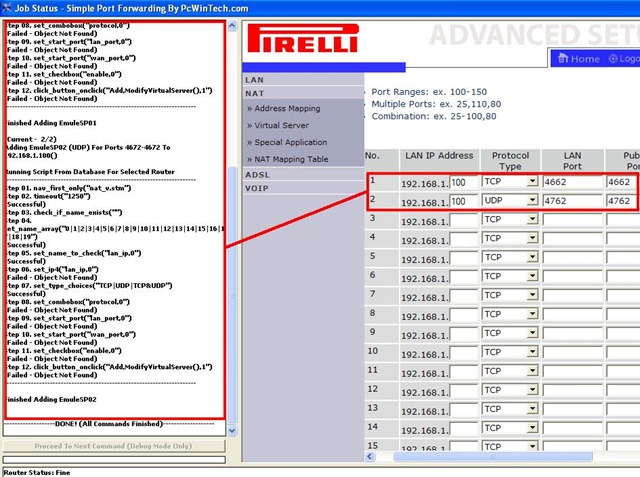This screenshot has width=640, height=477.
Task: Click the log panel scroll-up arrow
Action: coord(232,26)
